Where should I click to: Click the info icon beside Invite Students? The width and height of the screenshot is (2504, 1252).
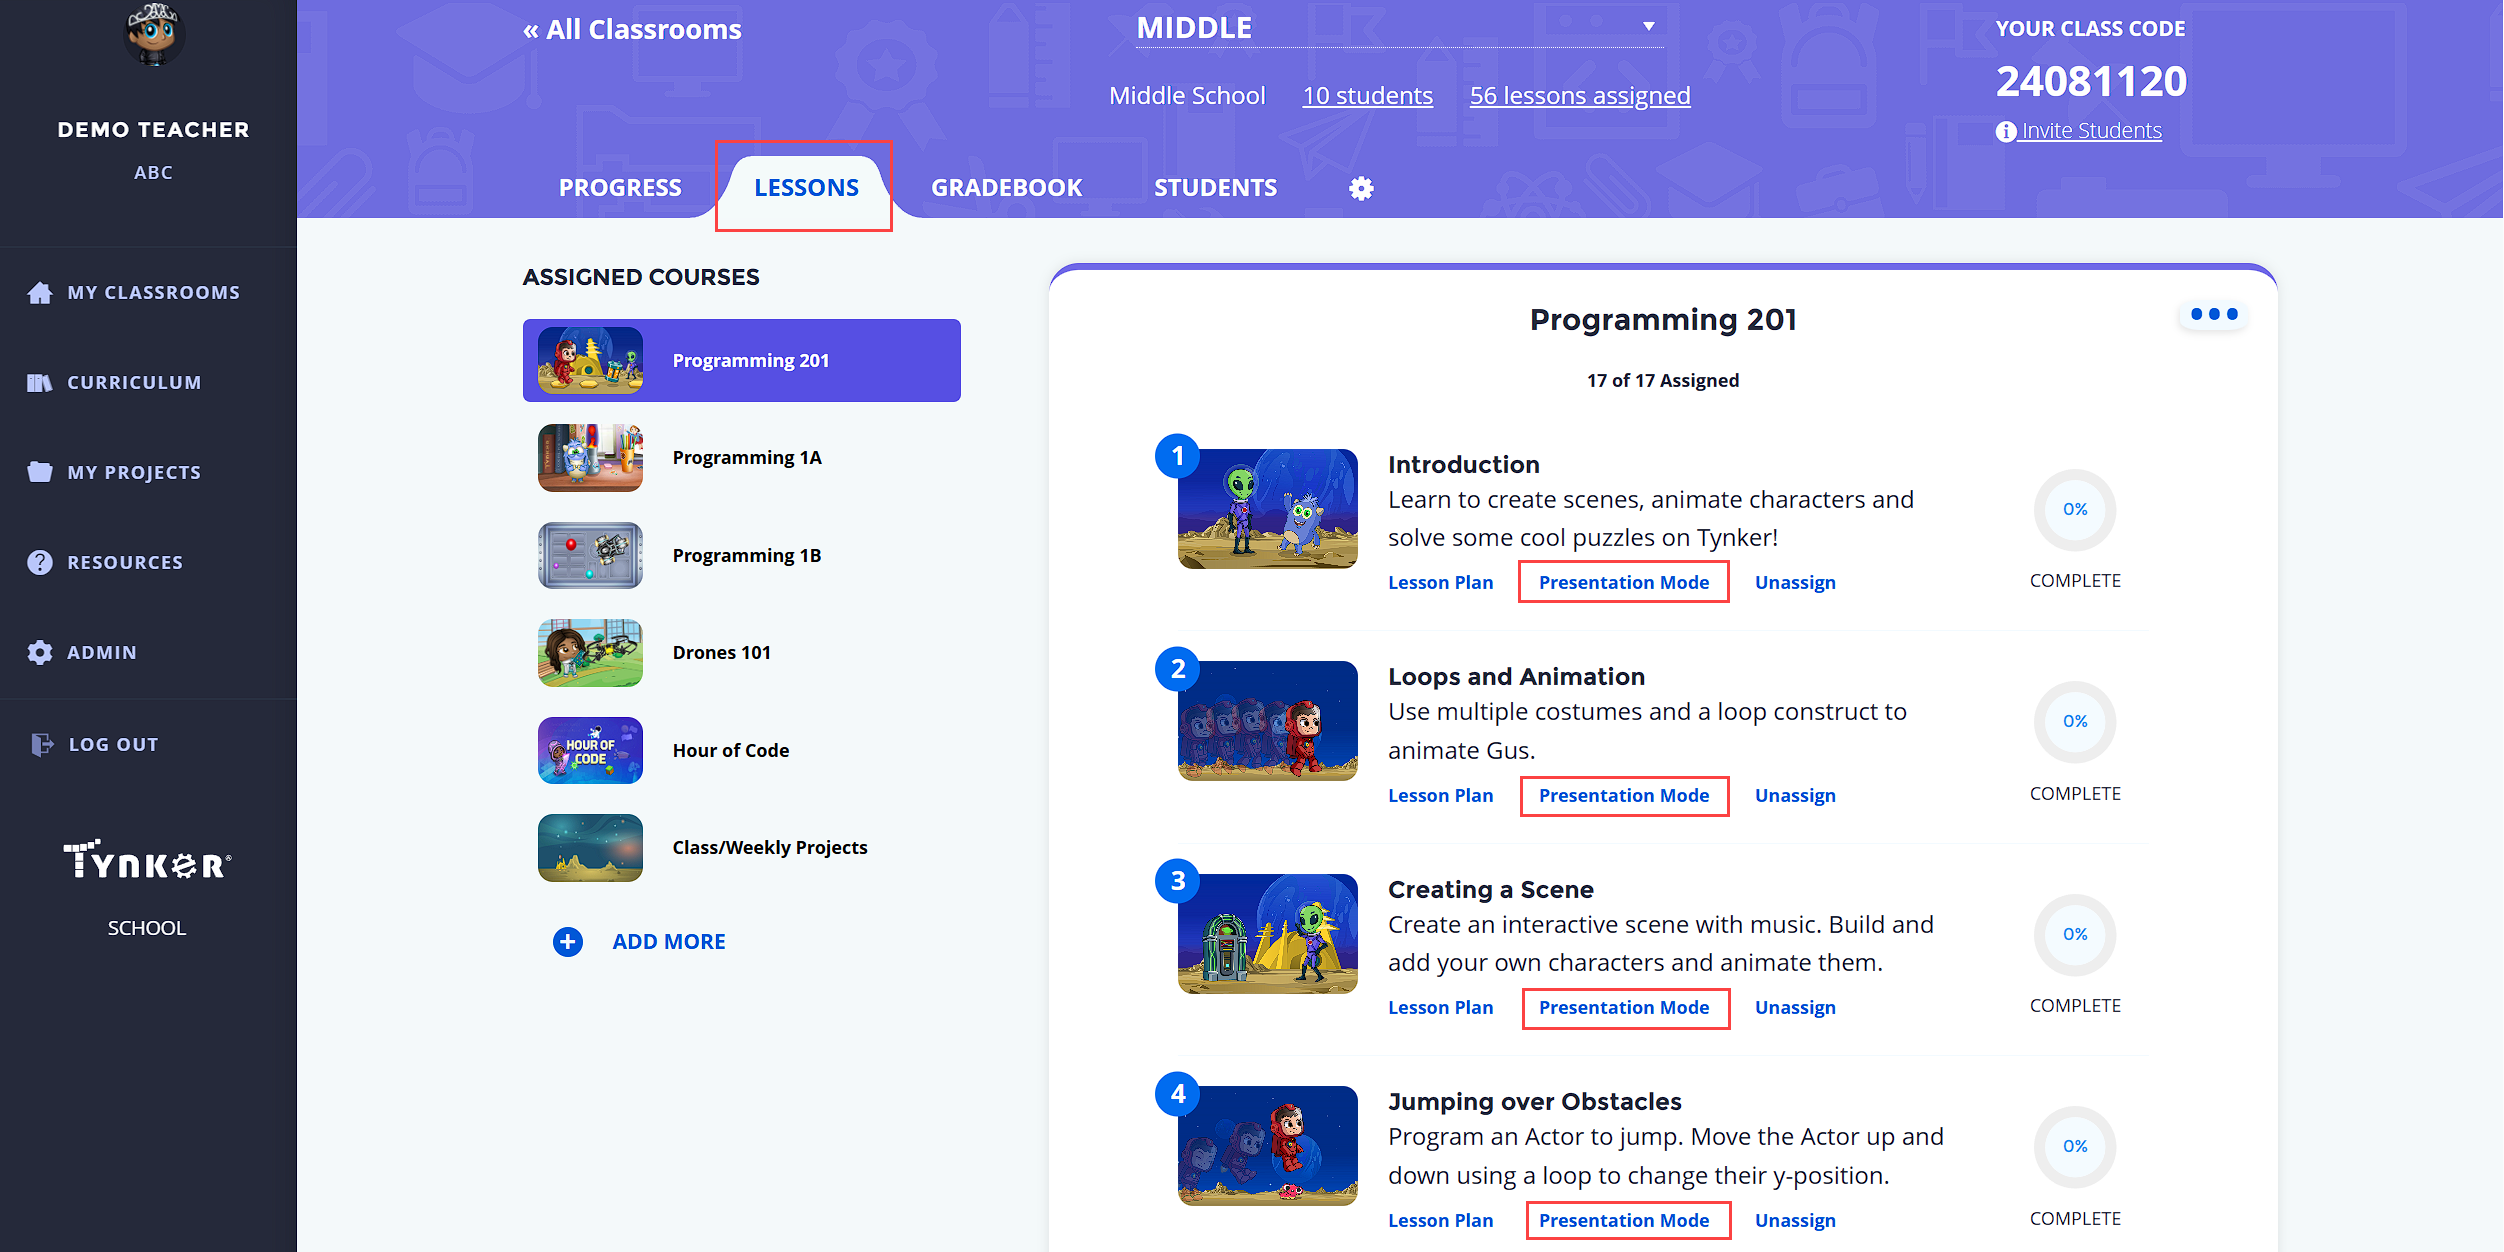pos(2005,131)
